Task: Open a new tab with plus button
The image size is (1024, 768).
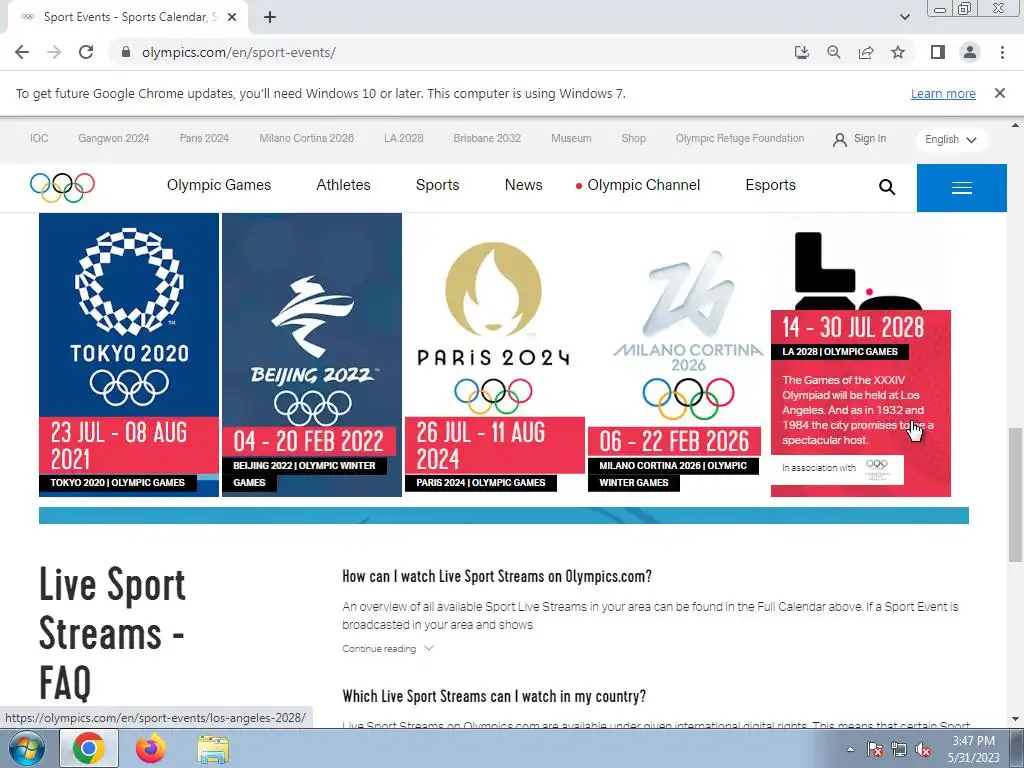Action: [270, 17]
